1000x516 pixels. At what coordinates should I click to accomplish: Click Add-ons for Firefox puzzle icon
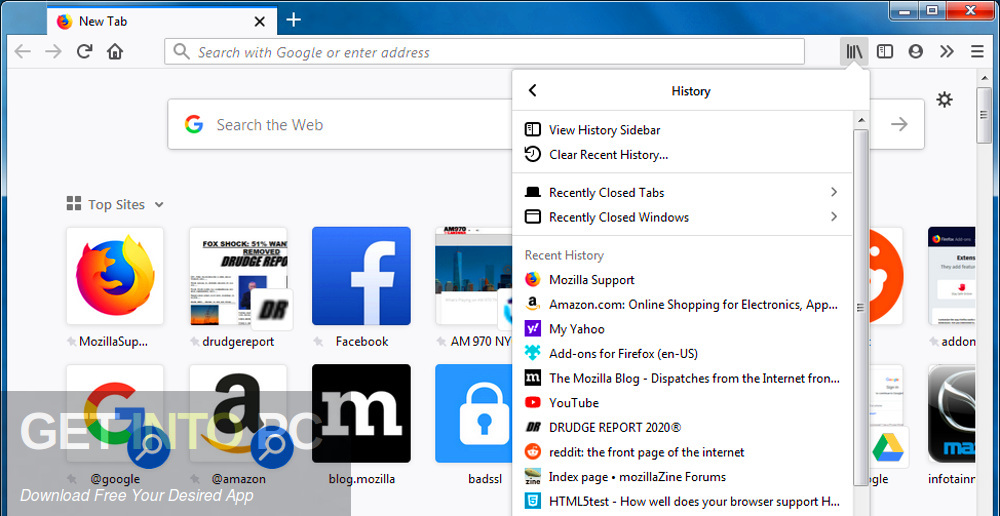[533, 353]
